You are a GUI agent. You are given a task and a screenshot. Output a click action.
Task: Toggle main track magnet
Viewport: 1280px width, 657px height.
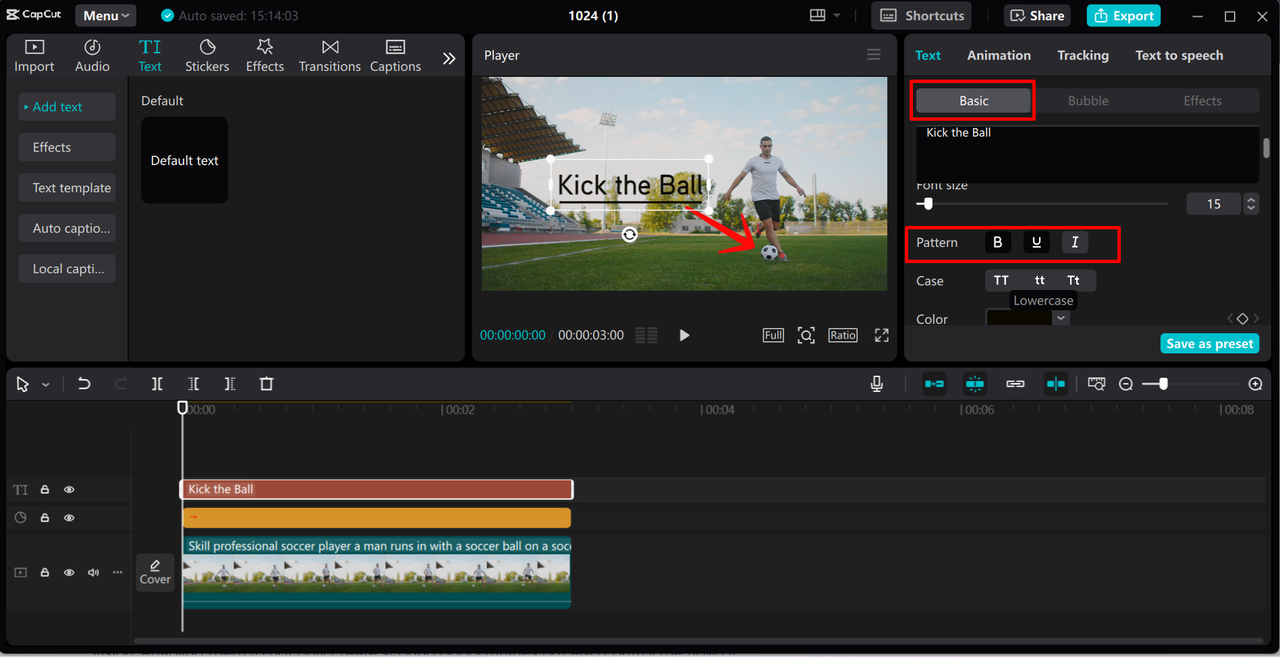(934, 384)
